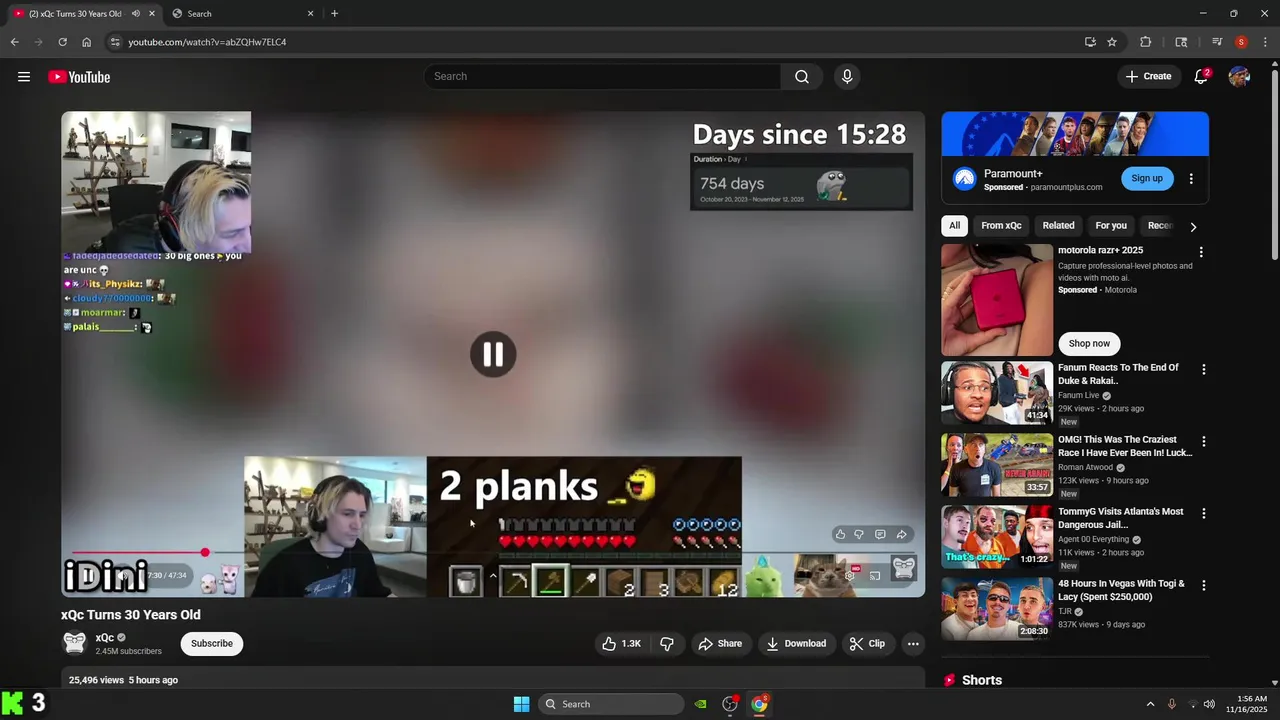Clip the video
The width and height of the screenshot is (1280, 720).
tap(867, 644)
